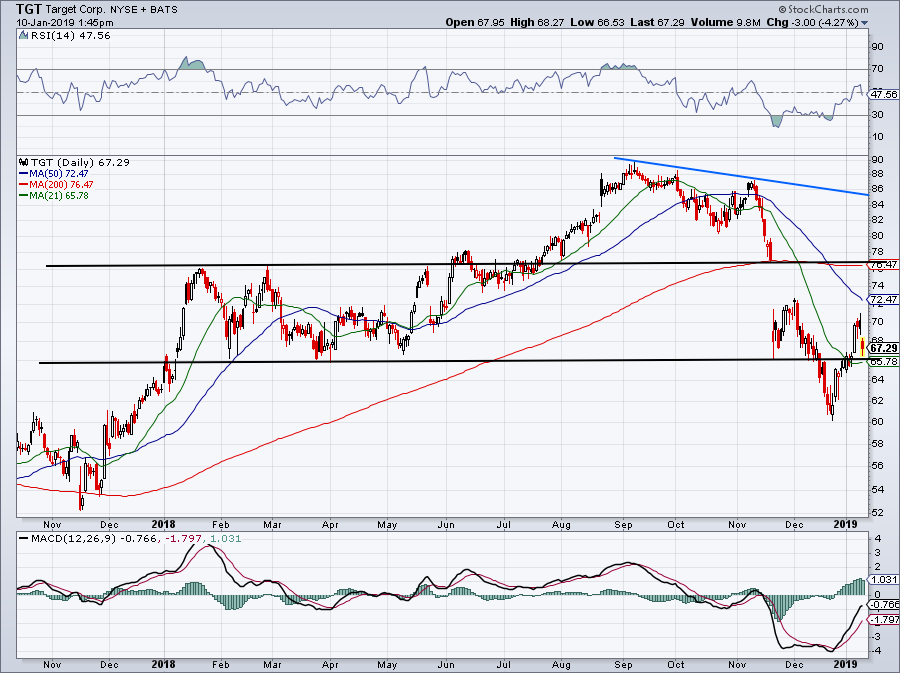Click the blue 72.47 price tag on right axis
Screen dimensions: 900x673
884,299
